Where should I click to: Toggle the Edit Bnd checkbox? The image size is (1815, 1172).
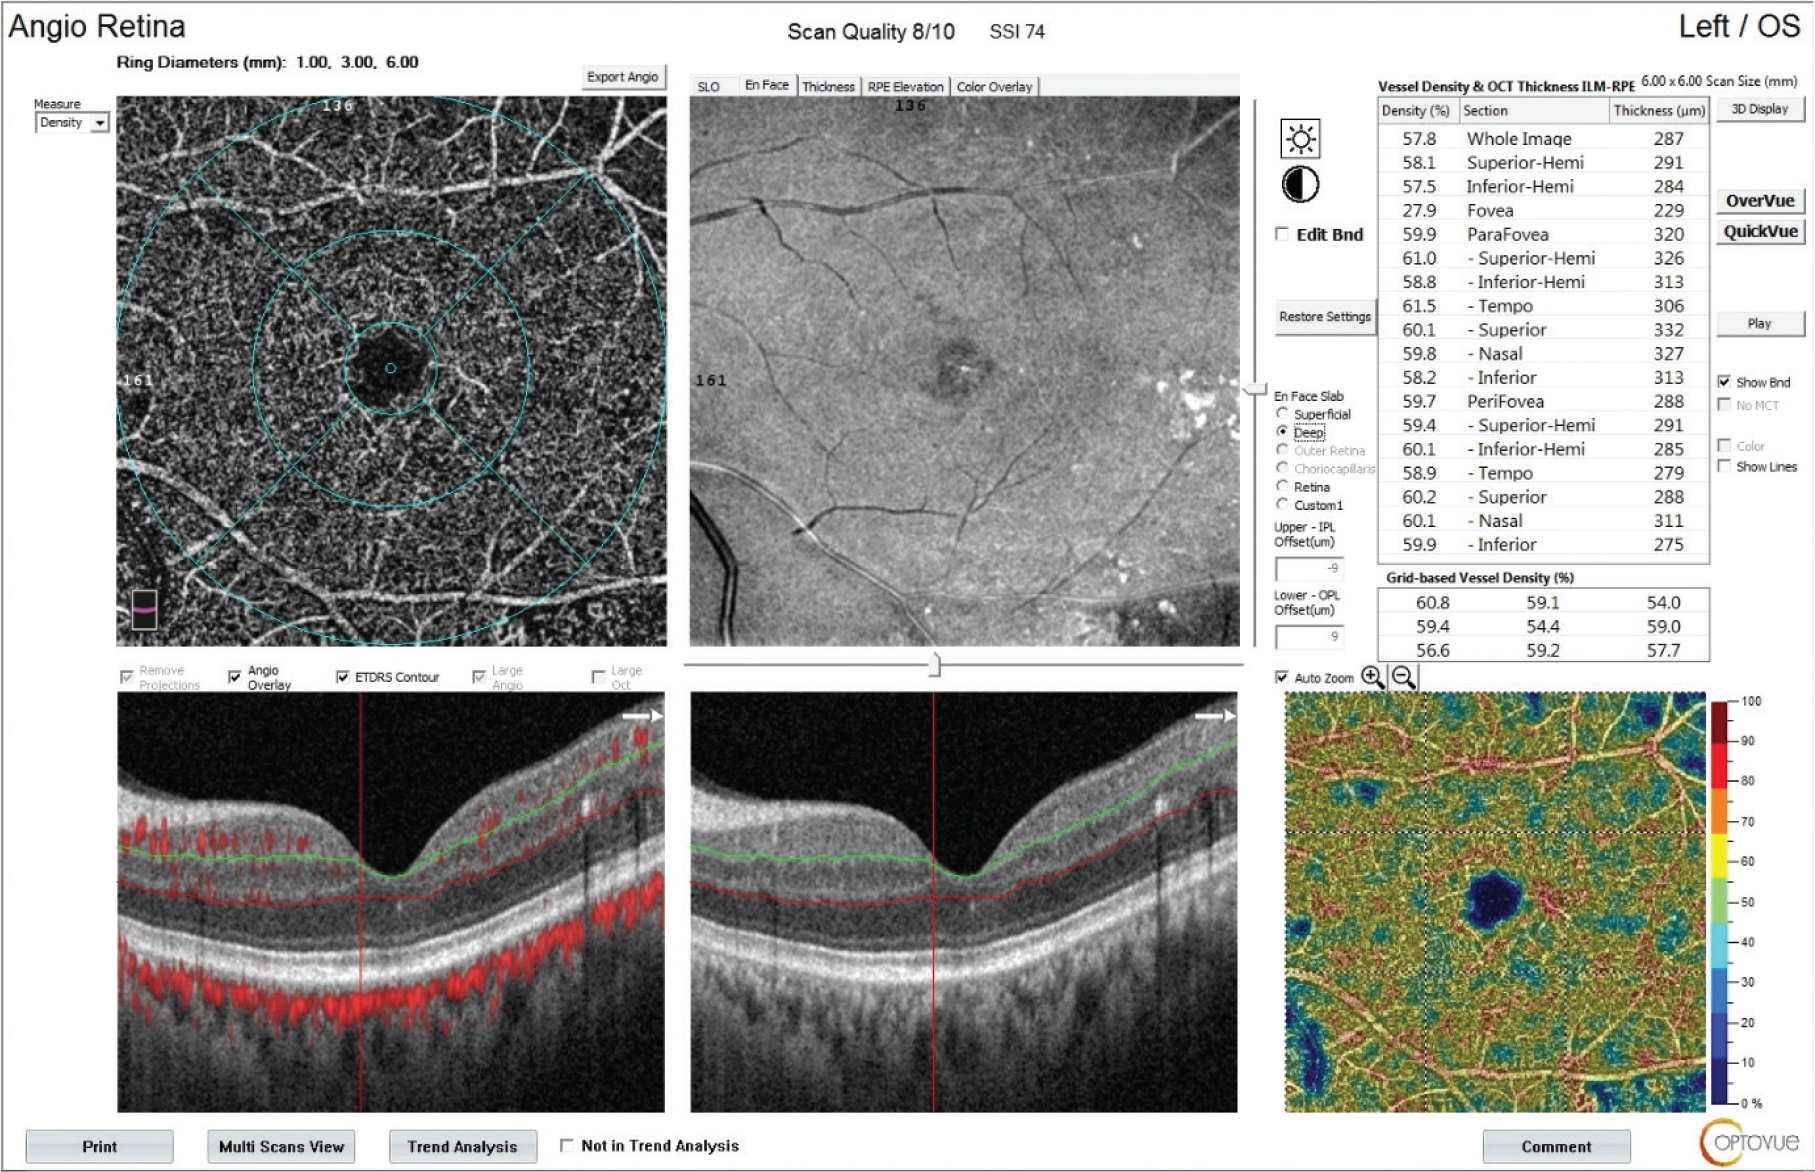tap(1282, 234)
